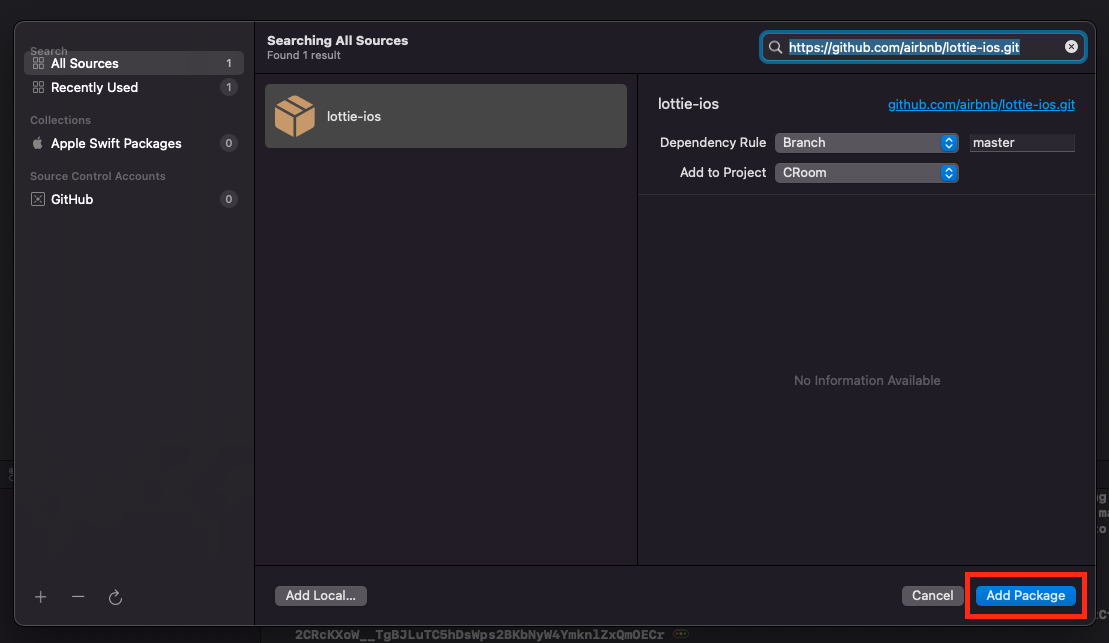
Task: Select the lottie-ios package result row
Action: pyautogui.click(x=446, y=116)
